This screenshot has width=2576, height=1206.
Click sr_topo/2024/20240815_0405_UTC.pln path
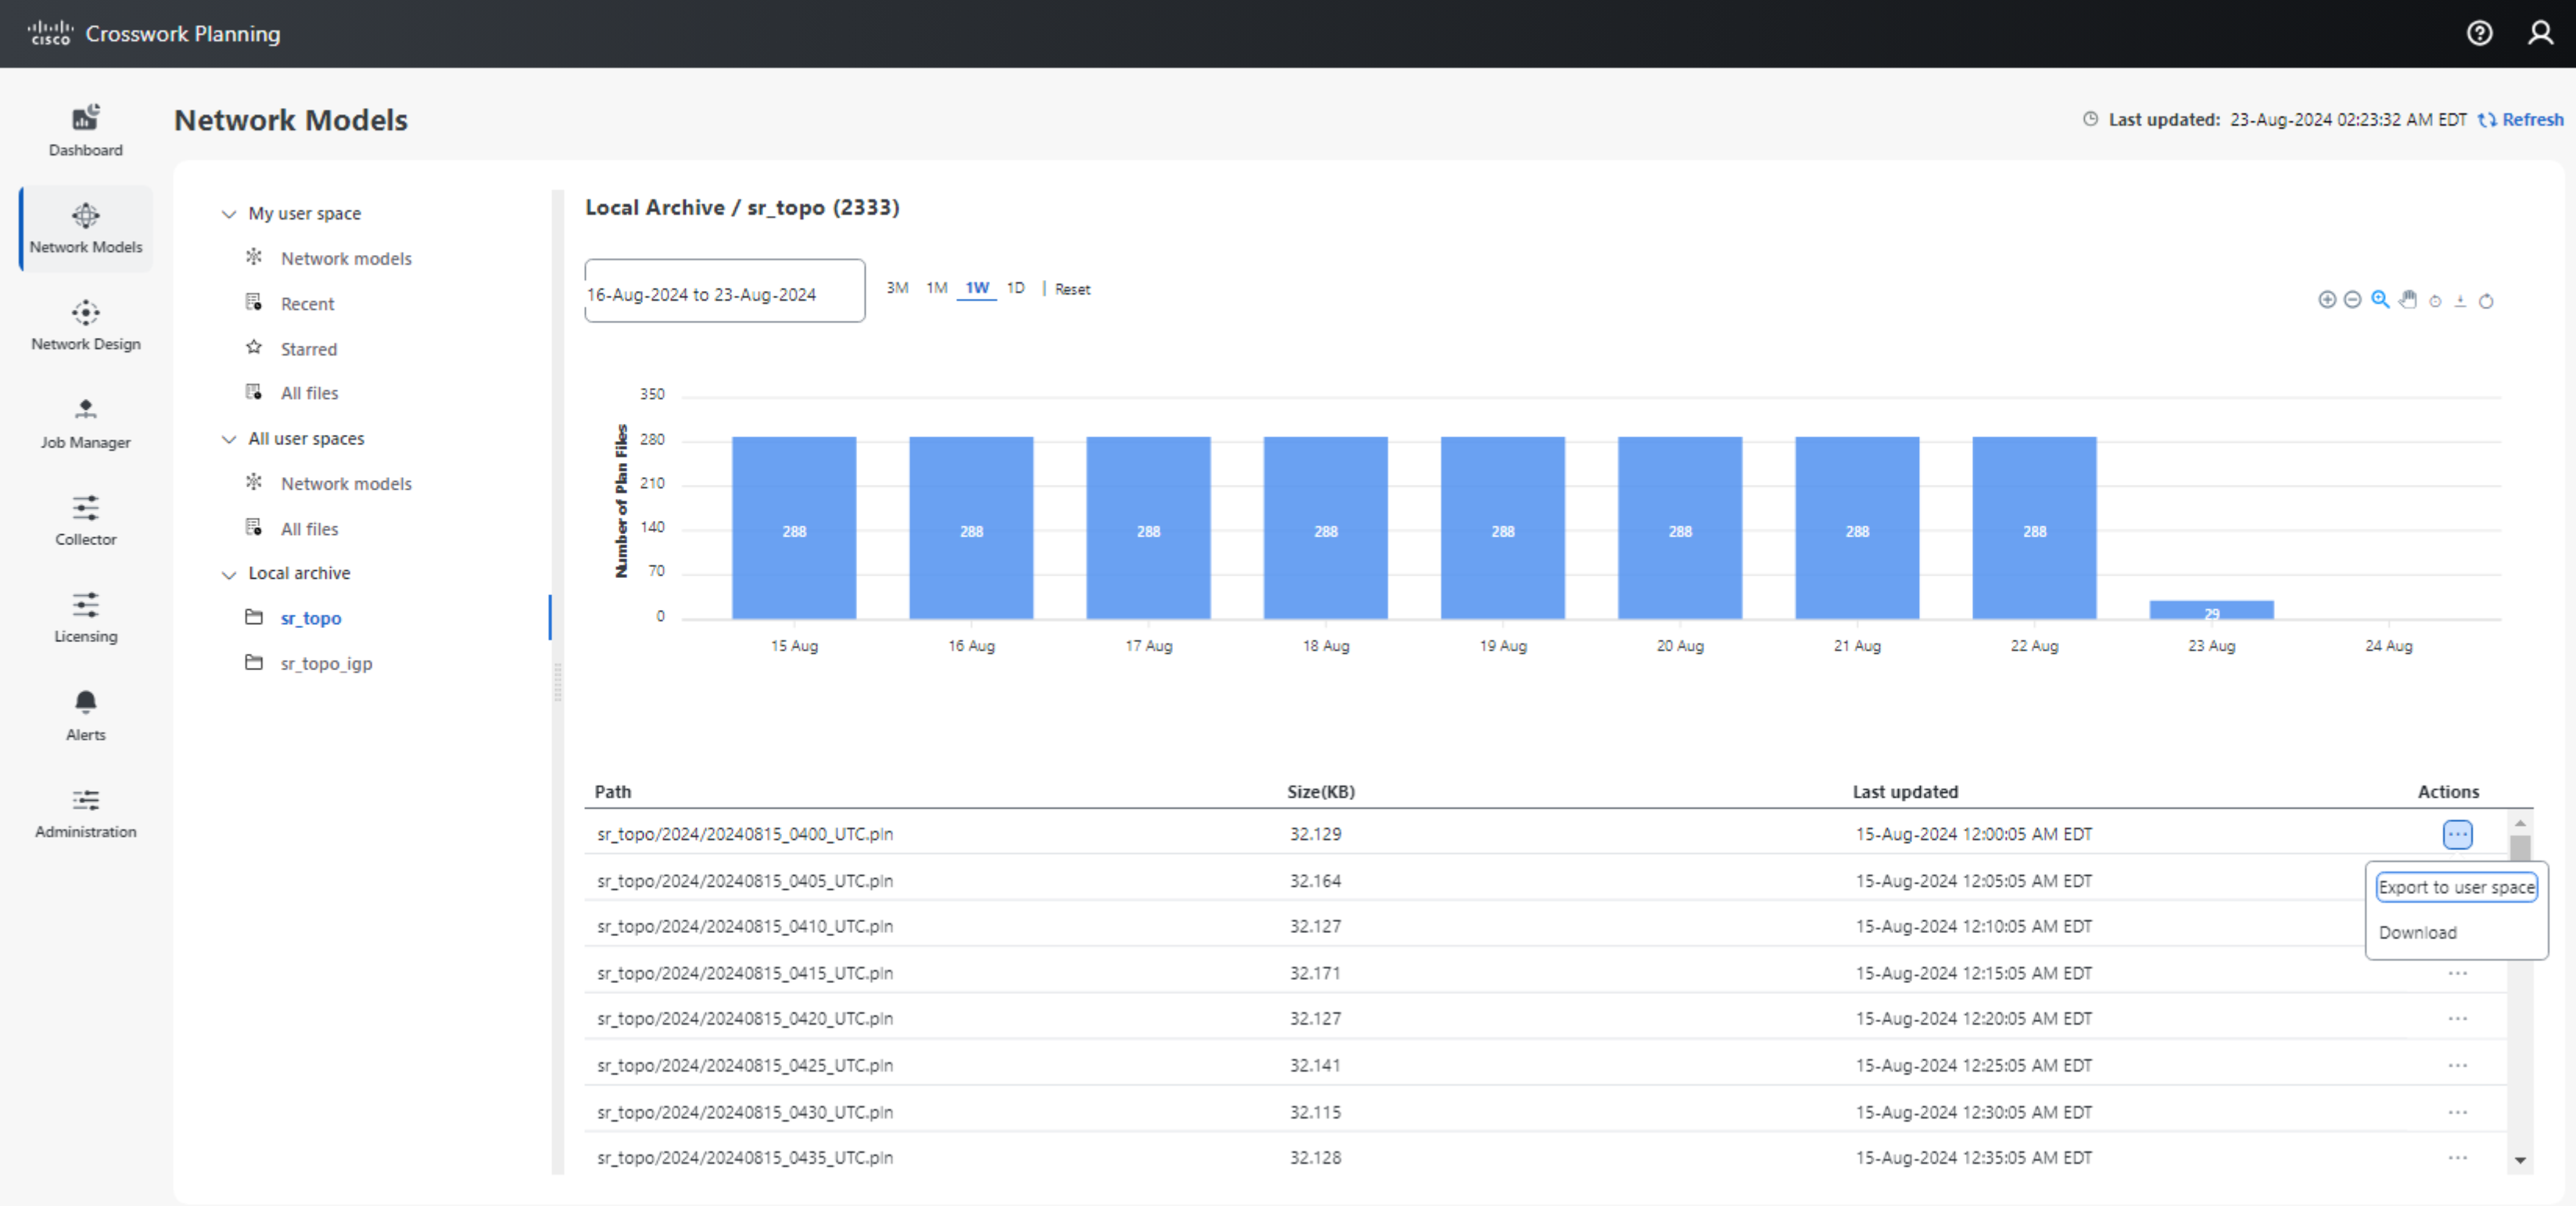pos(745,881)
